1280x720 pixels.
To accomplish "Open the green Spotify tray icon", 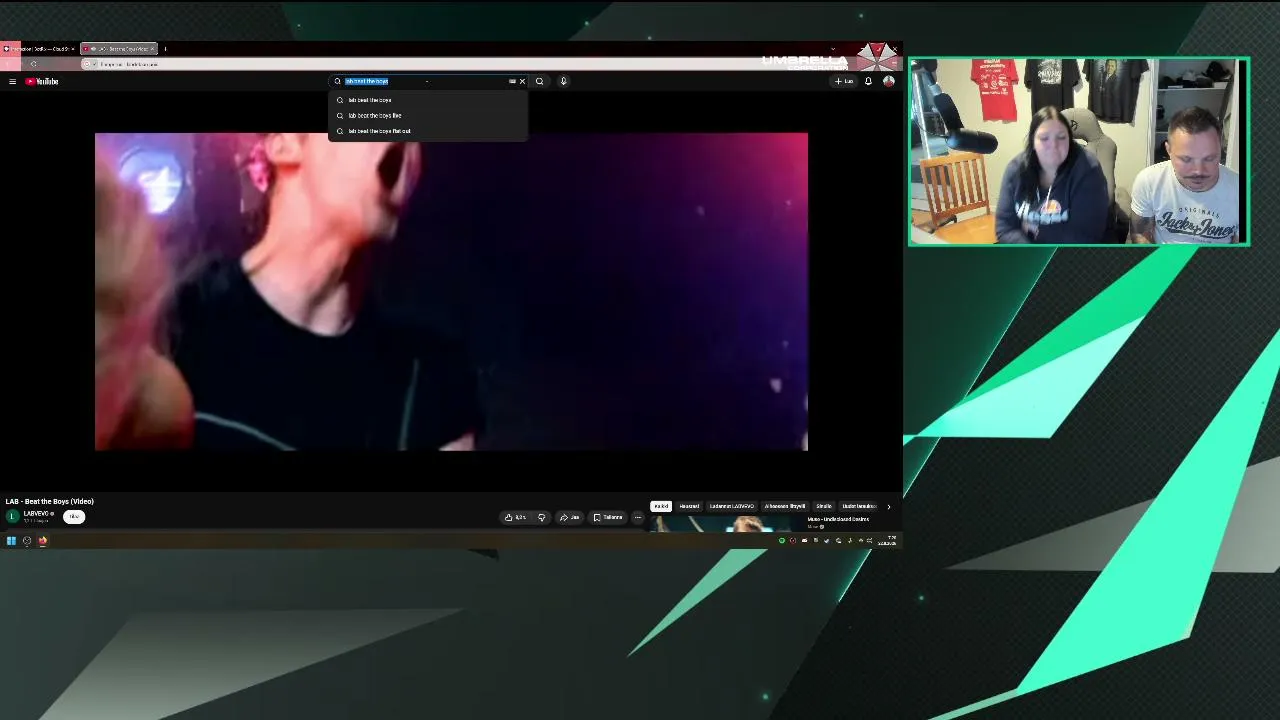I will pos(782,541).
